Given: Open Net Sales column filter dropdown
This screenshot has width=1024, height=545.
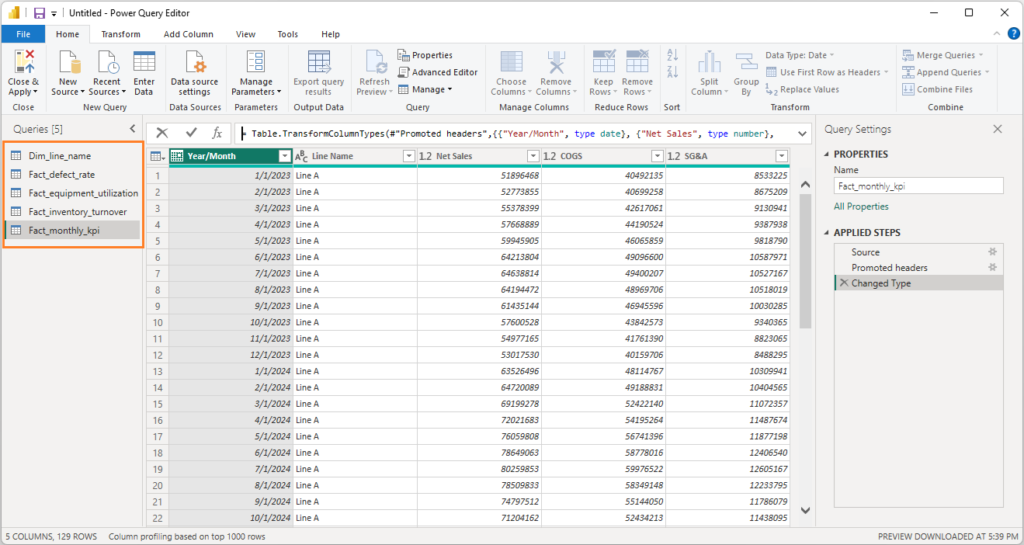Looking at the screenshot, I should (533, 156).
